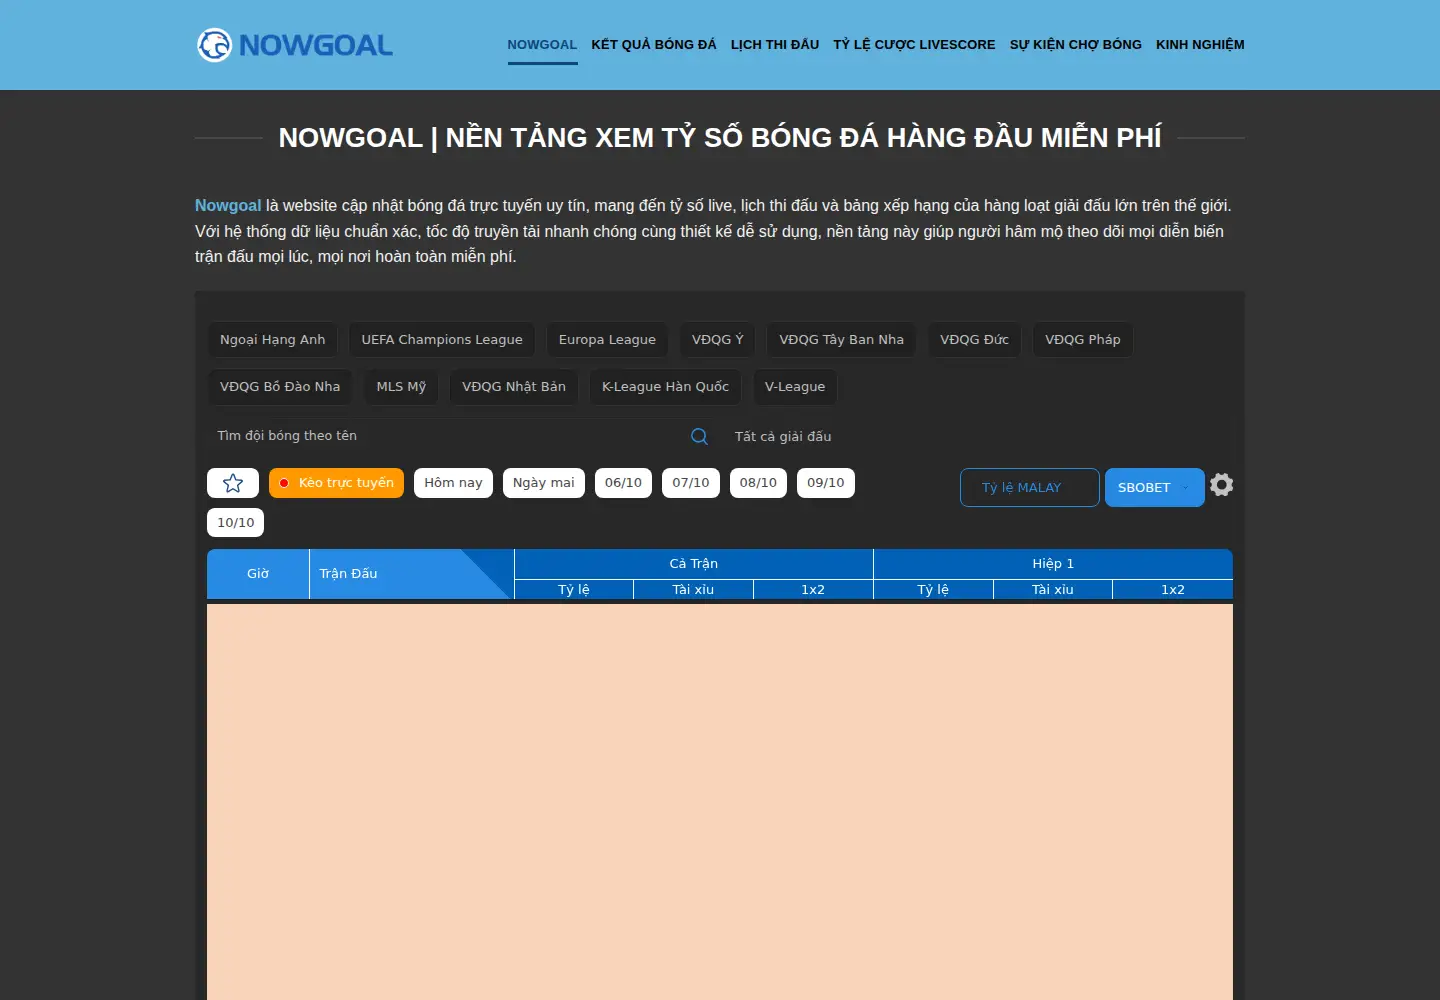Filter by VĐQG Bồ Đào Nha

pos(280,387)
